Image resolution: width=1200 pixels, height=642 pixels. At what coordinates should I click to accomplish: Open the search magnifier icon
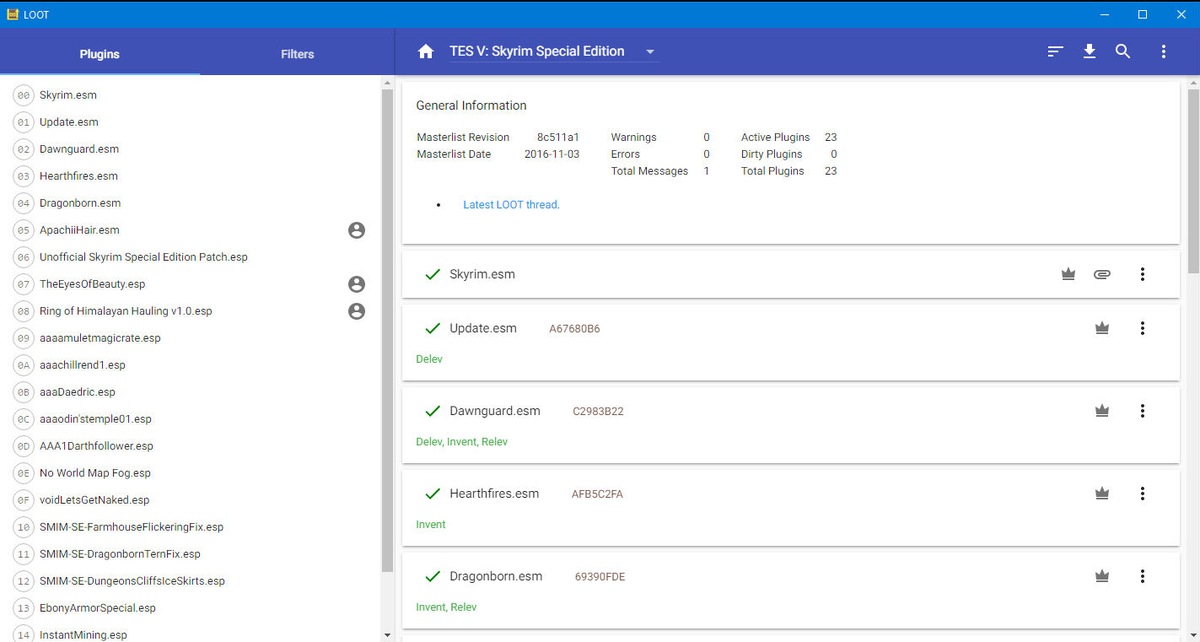click(x=1123, y=52)
